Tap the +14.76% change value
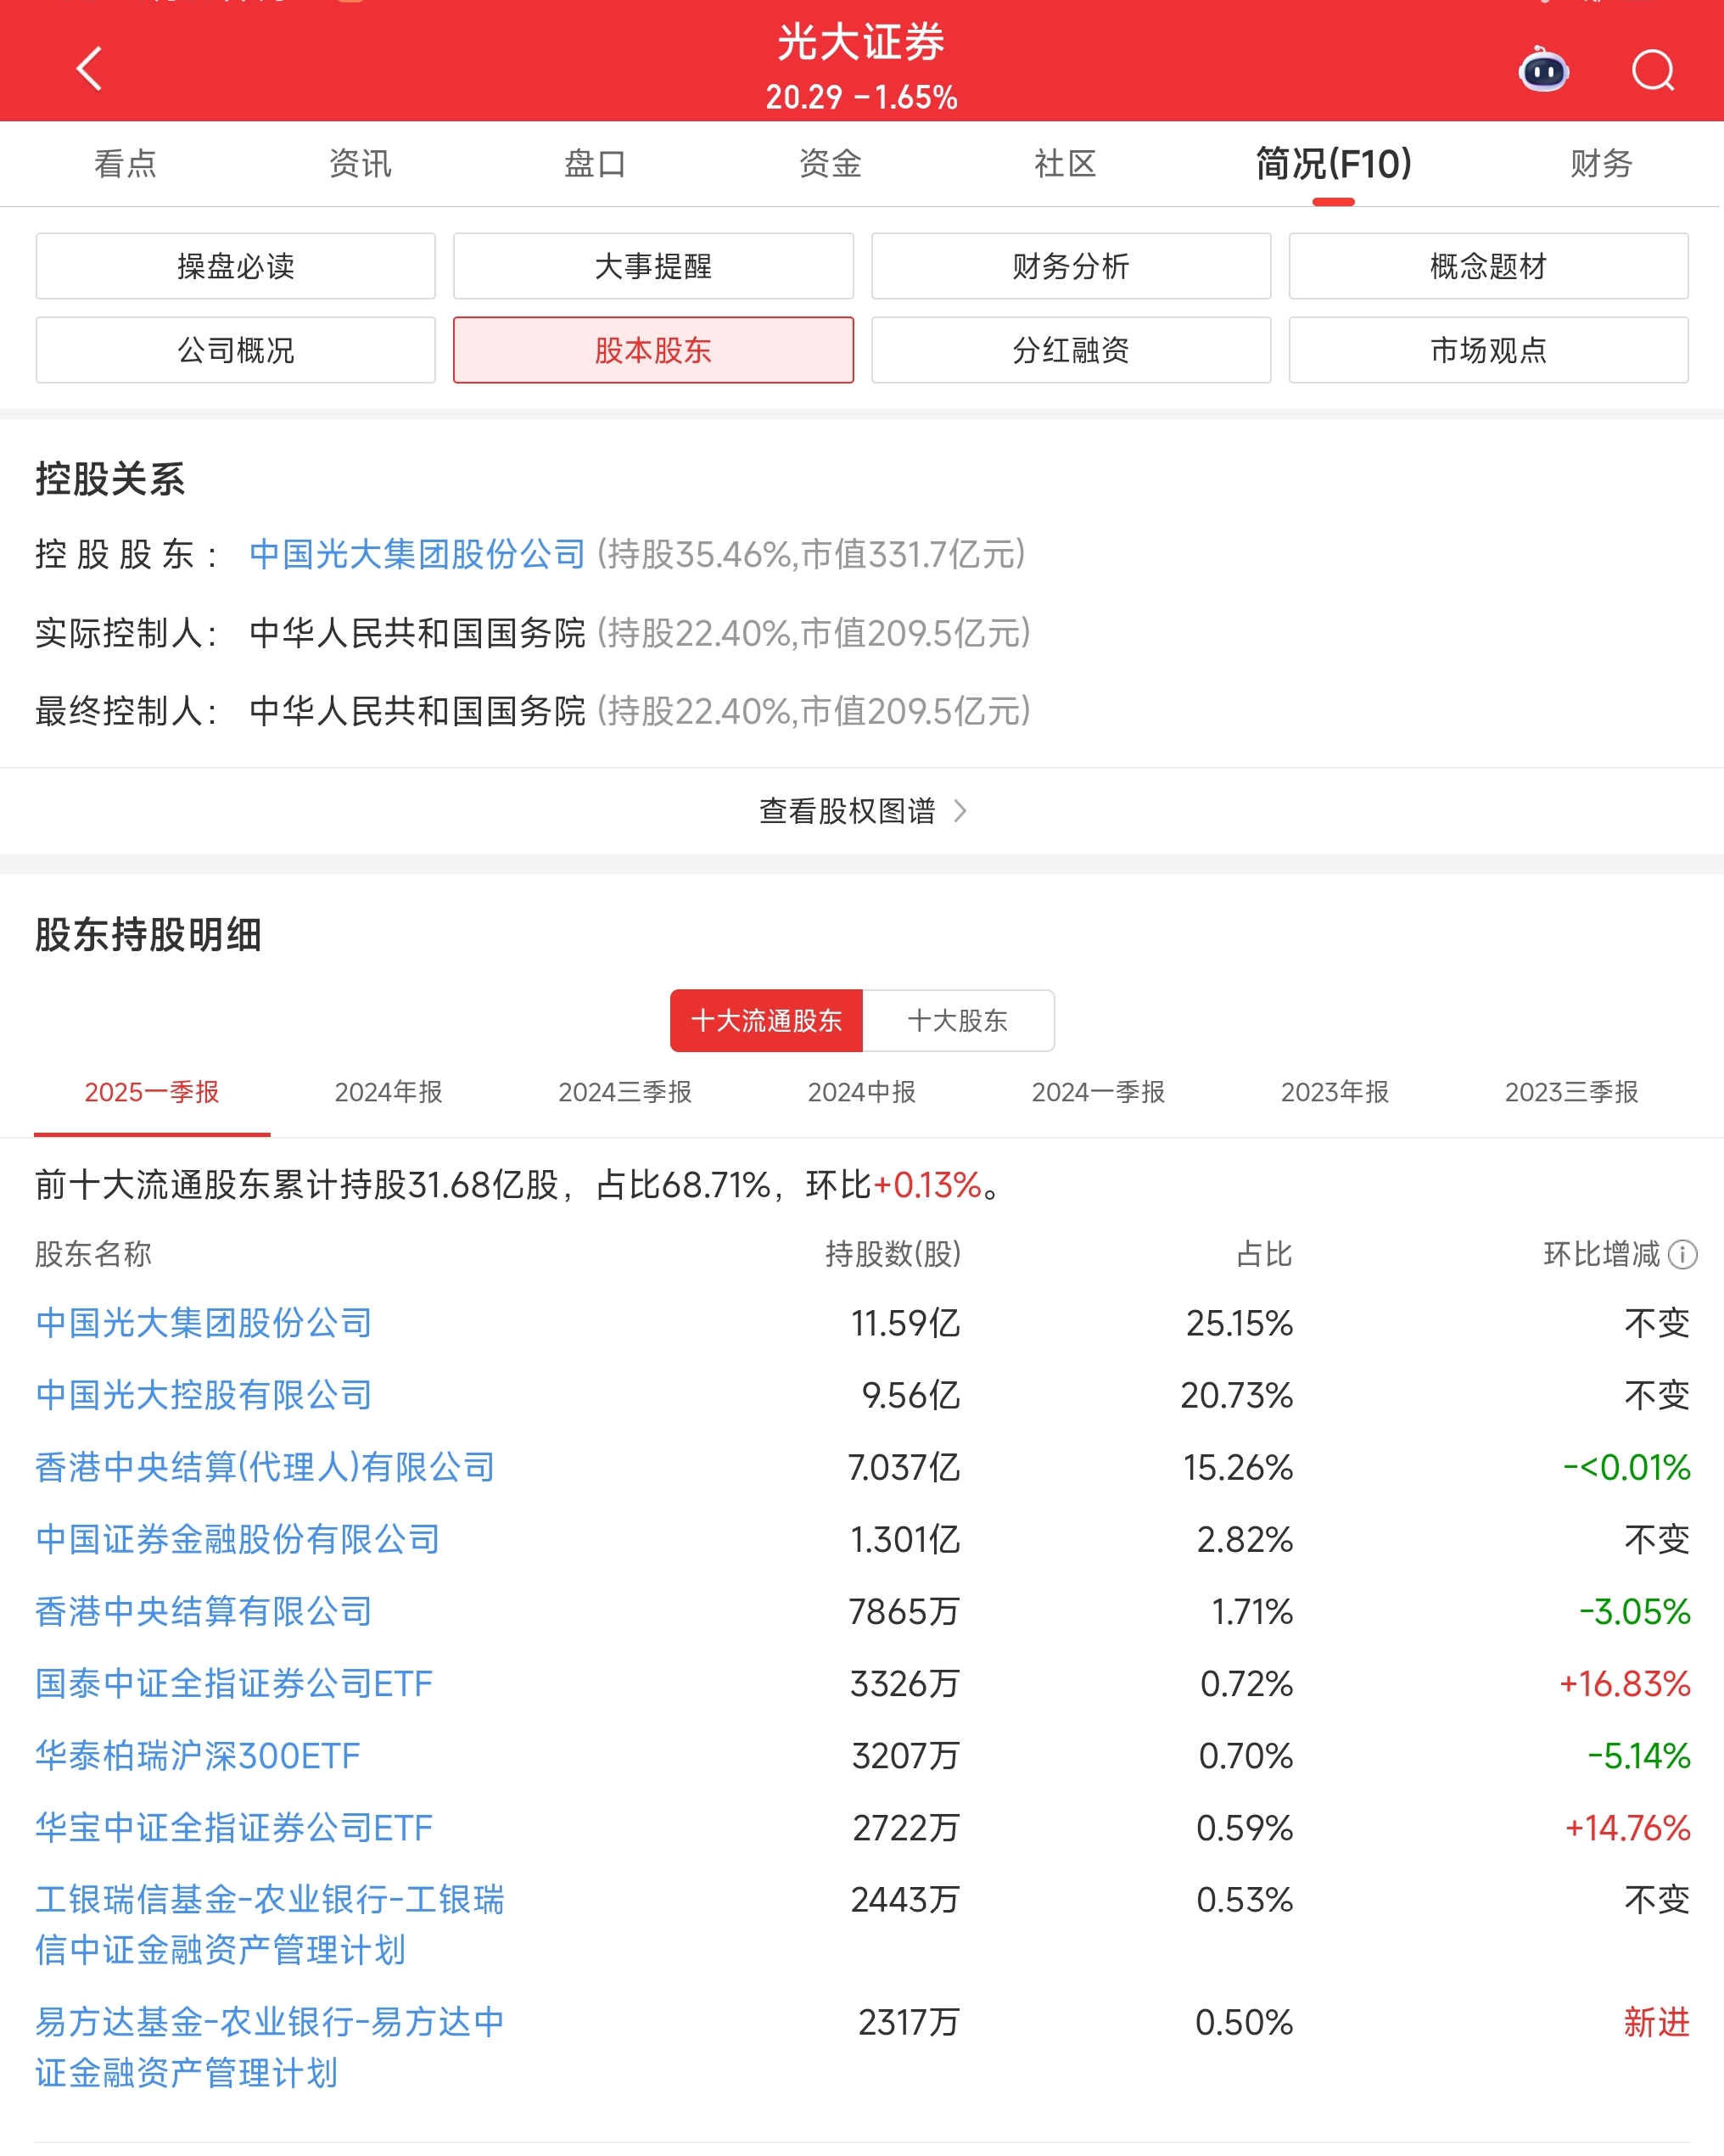The width and height of the screenshot is (1724, 2156). tap(1628, 1827)
